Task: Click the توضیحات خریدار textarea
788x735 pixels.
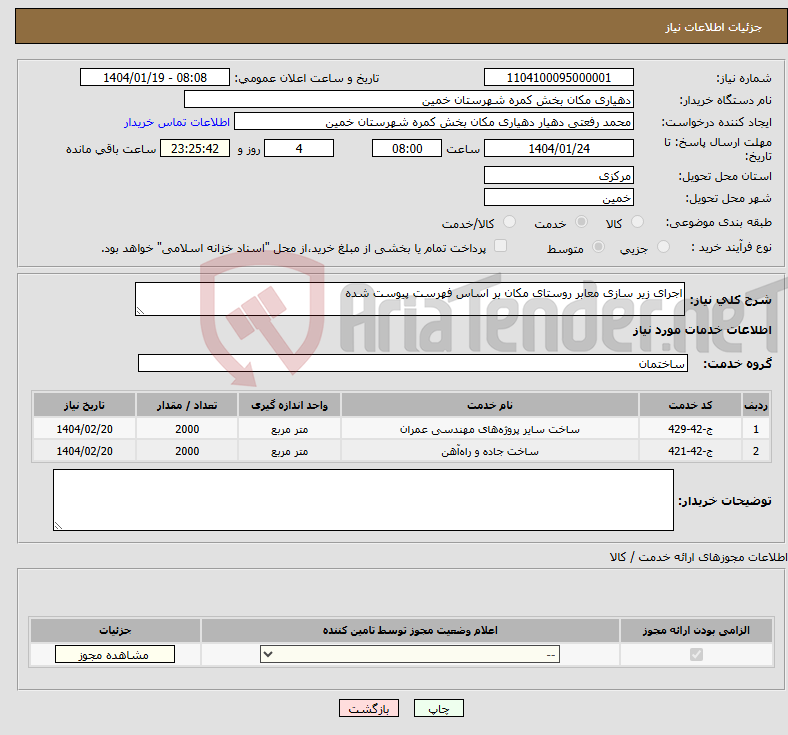Action: pos(363,500)
